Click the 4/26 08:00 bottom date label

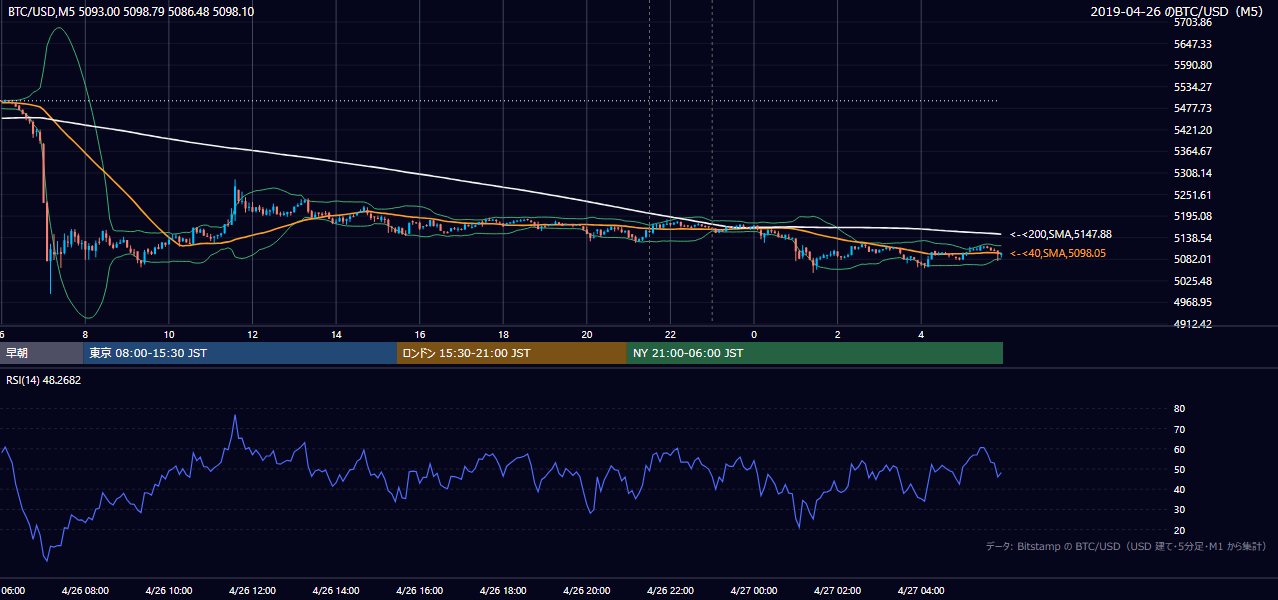point(85,591)
